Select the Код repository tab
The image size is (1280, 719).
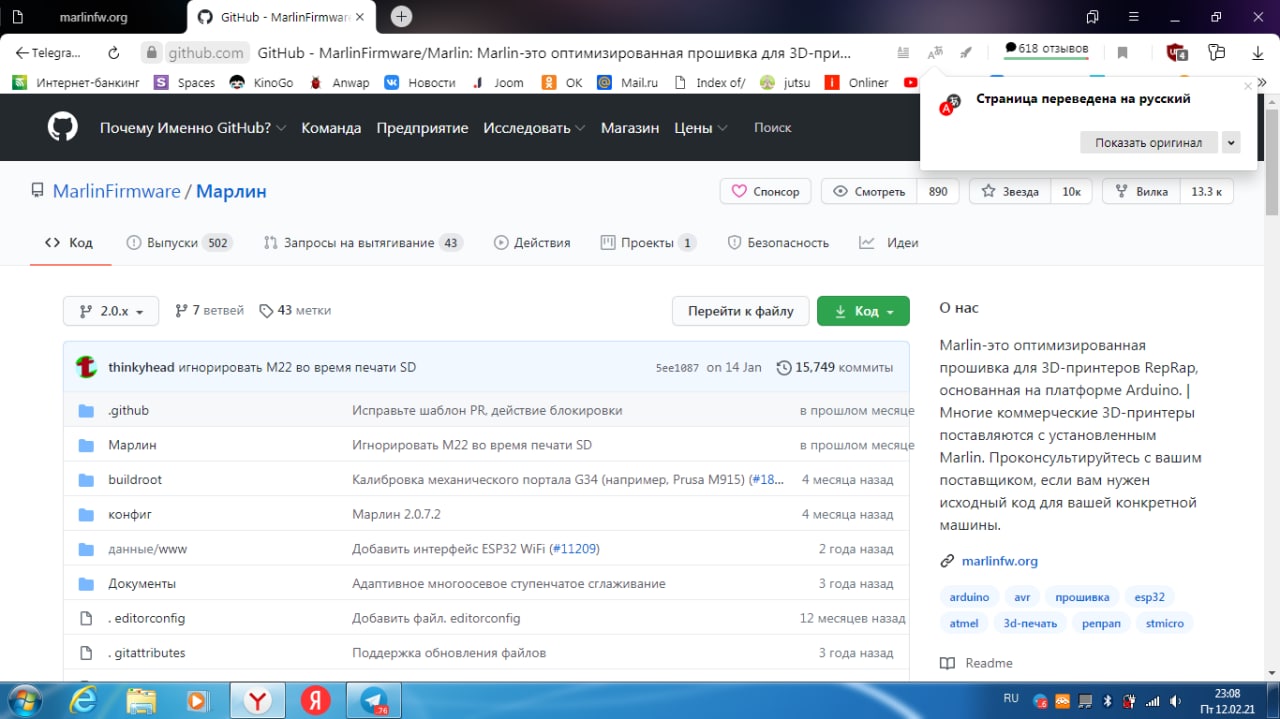coord(70,242)
